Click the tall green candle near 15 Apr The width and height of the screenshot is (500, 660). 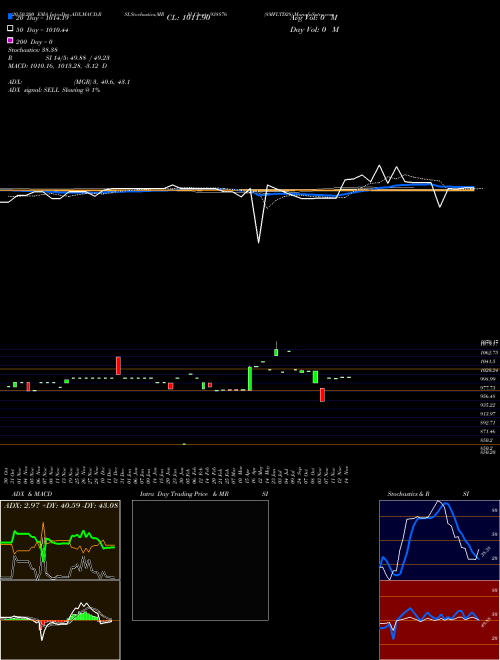tap(250, 378)
